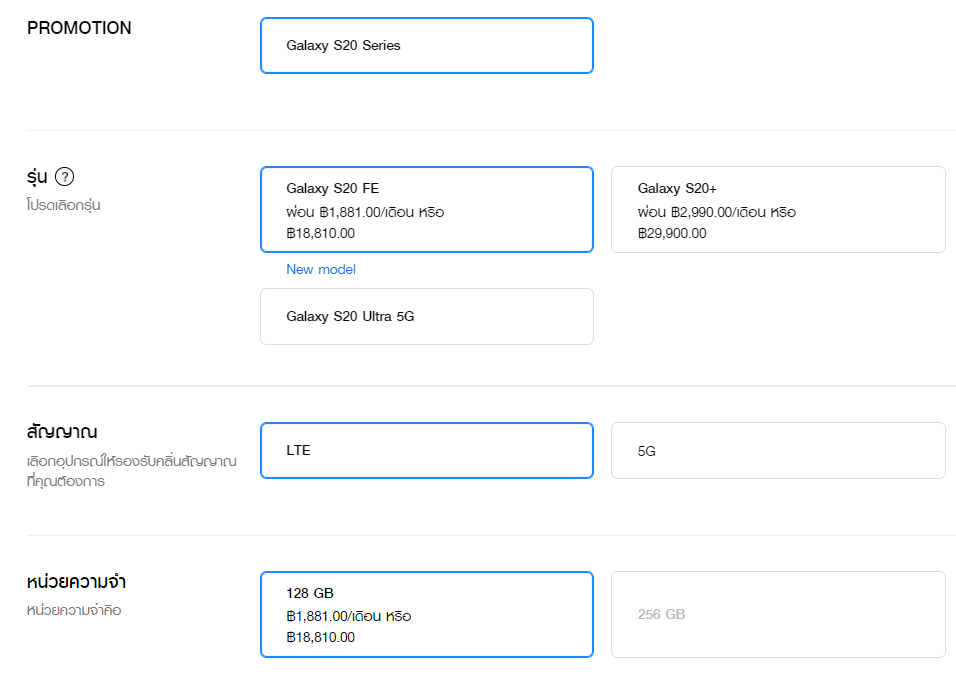Choose the Galaxy S20+ model
The image size is (956, 676).
tap(778, 210)
